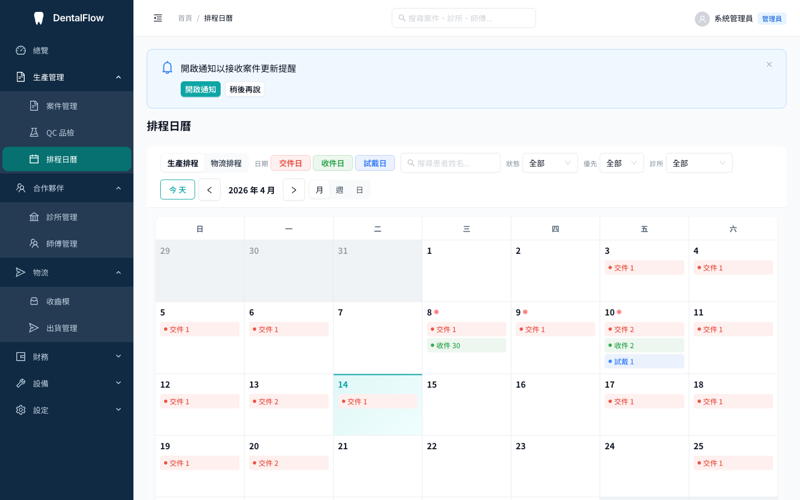Click the 生產管理 document icon
This screenshot has width=800, height=500.
click(20, 77)
